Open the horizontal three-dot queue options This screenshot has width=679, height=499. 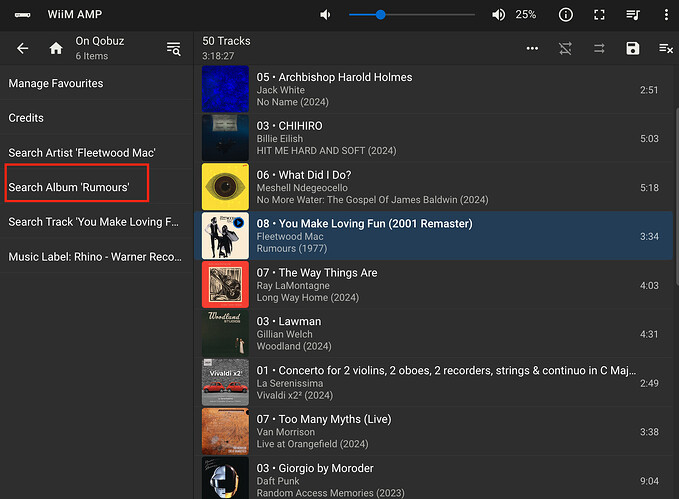[x=532, y=49]
